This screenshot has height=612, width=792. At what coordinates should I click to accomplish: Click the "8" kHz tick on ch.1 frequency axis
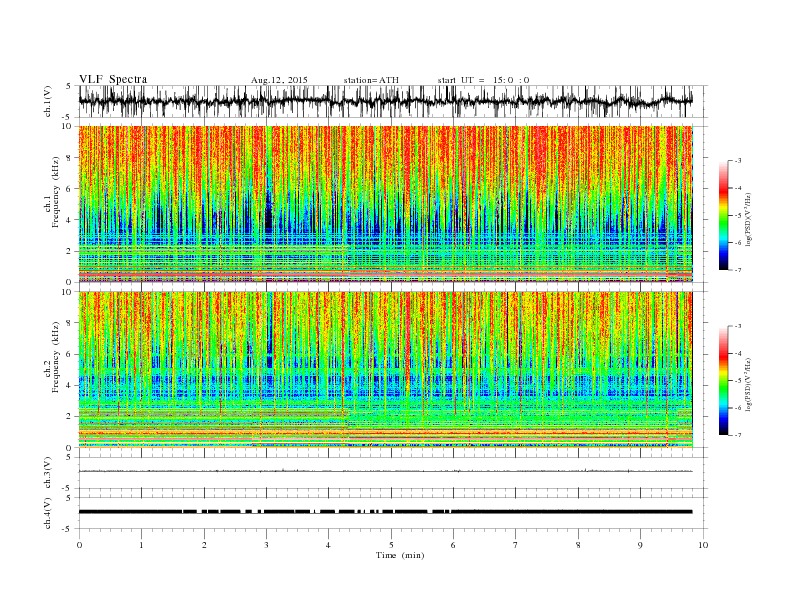pyautogui.click(x=70, y=158)
